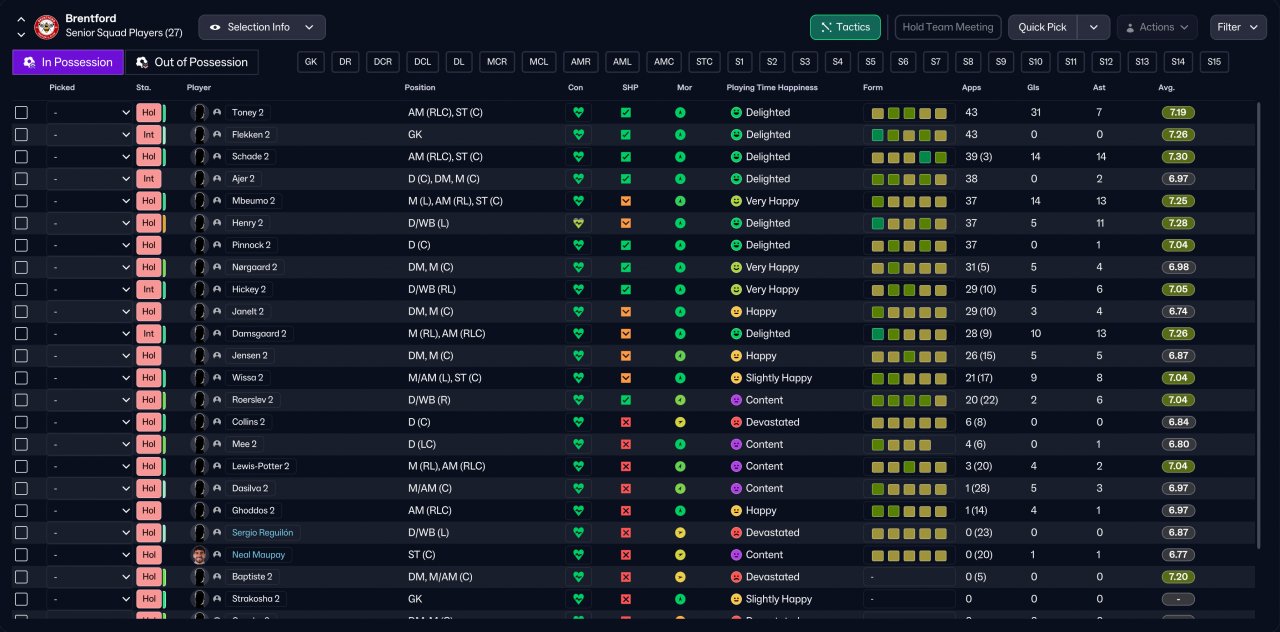Viewport: 1280px width, 632px height.
Task: Click Sergio Reguilón's yellow morale icon
Action: tap(680, 533)
